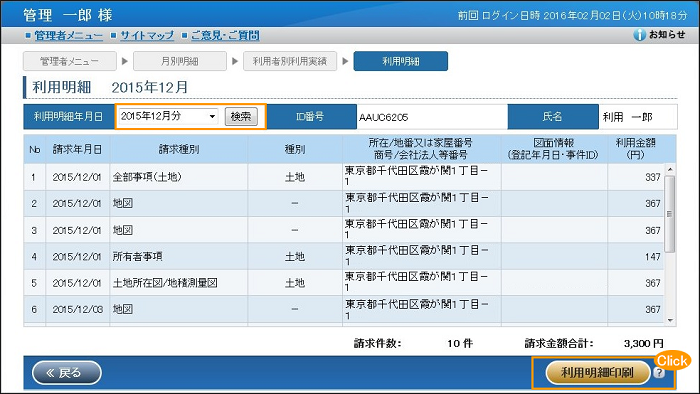Select 地図 in row 2
This screenshot has height=394, width=700.
123,203
